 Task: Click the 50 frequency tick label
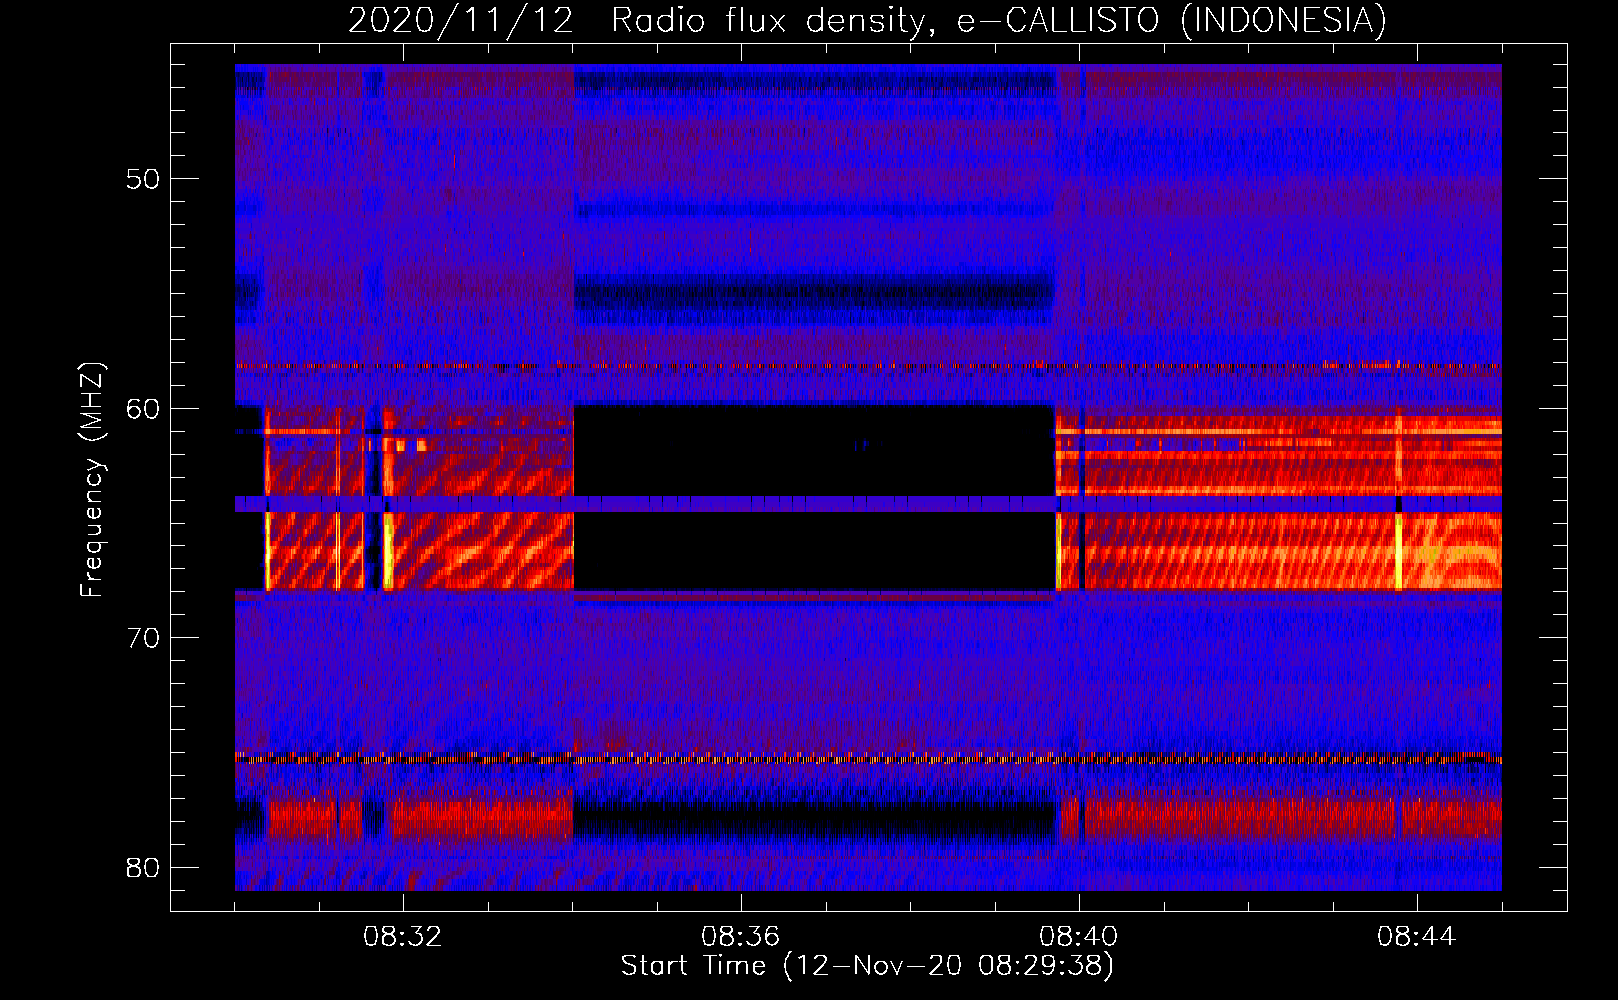(143, 179)
